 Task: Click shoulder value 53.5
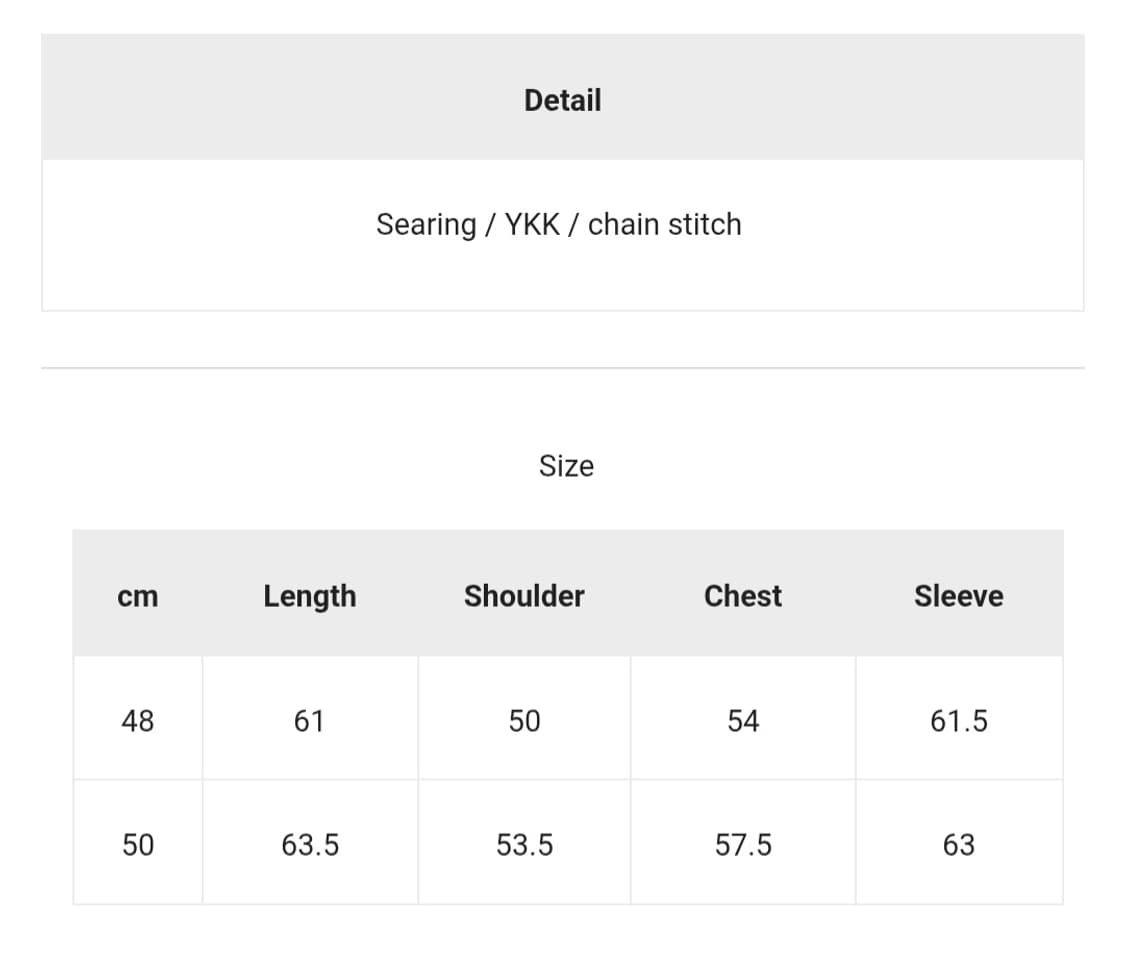(x=524, y=845)
